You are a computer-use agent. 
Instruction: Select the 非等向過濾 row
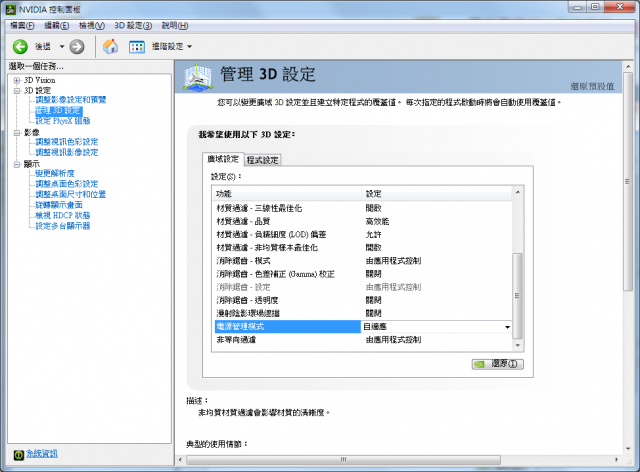tap(362, 340)
